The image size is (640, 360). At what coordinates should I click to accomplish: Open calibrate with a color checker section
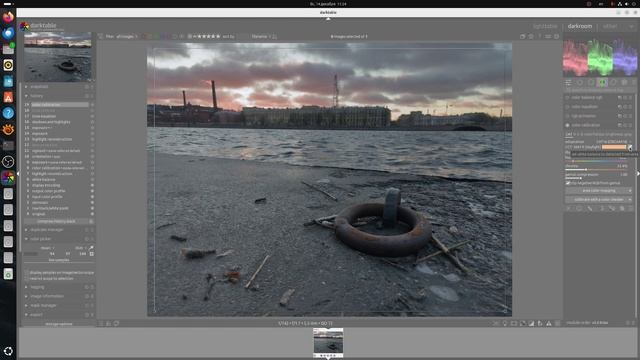pos(599,200)
